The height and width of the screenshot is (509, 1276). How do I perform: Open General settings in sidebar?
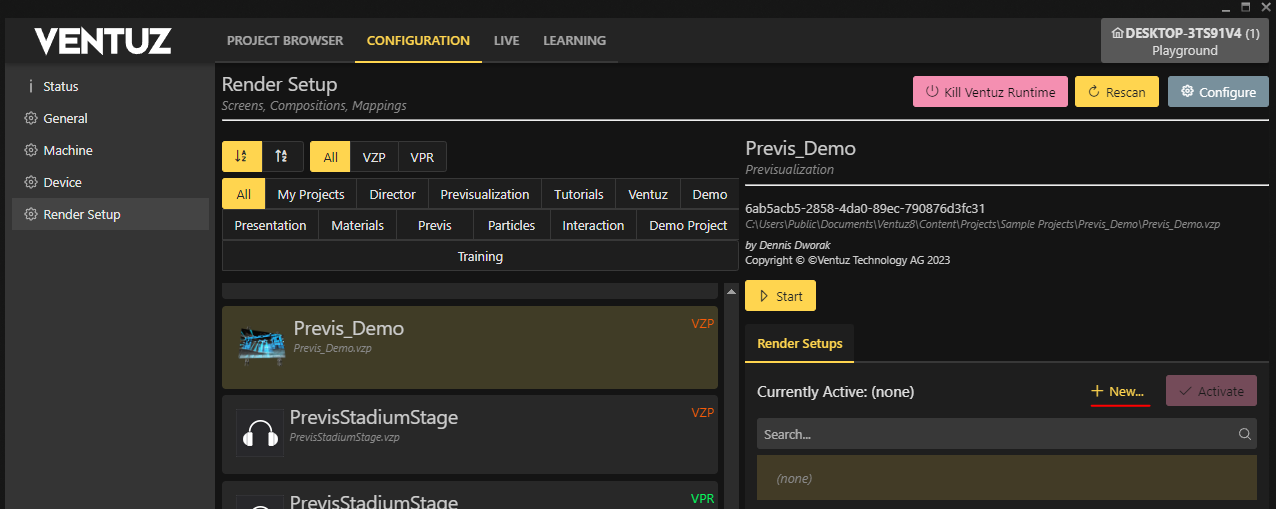pos(65,119)
